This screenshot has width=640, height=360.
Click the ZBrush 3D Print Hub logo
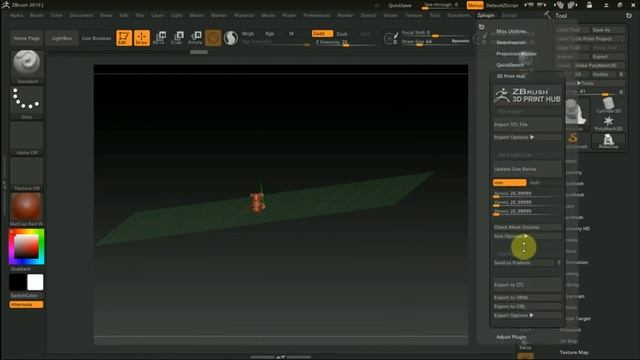tap(527, 96)
